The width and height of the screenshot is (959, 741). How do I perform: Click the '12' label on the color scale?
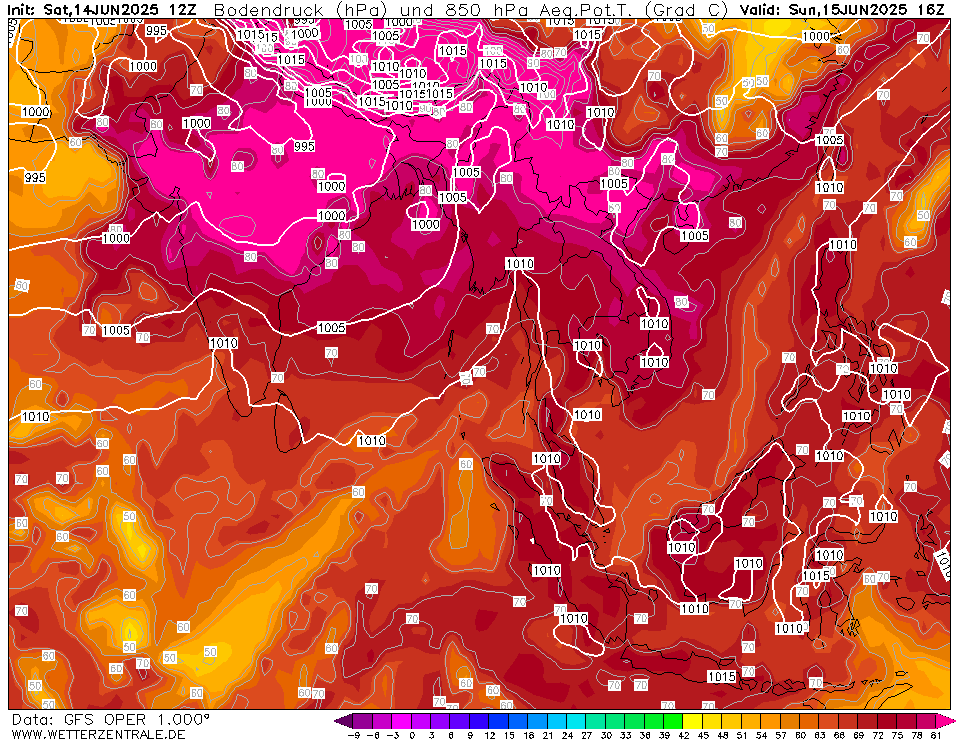click(490, 735)
